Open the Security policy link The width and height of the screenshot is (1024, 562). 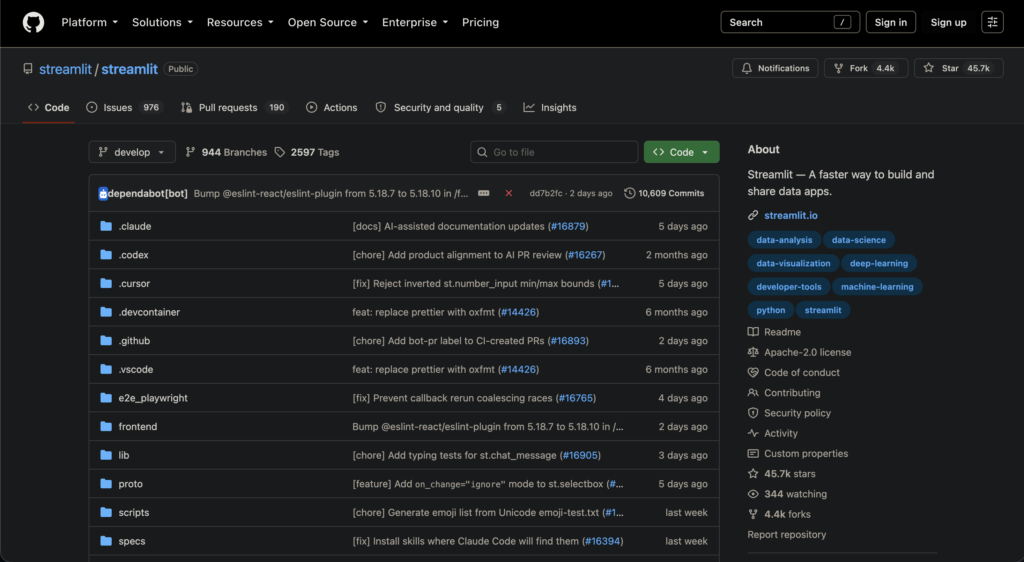(x=797, y=413)
